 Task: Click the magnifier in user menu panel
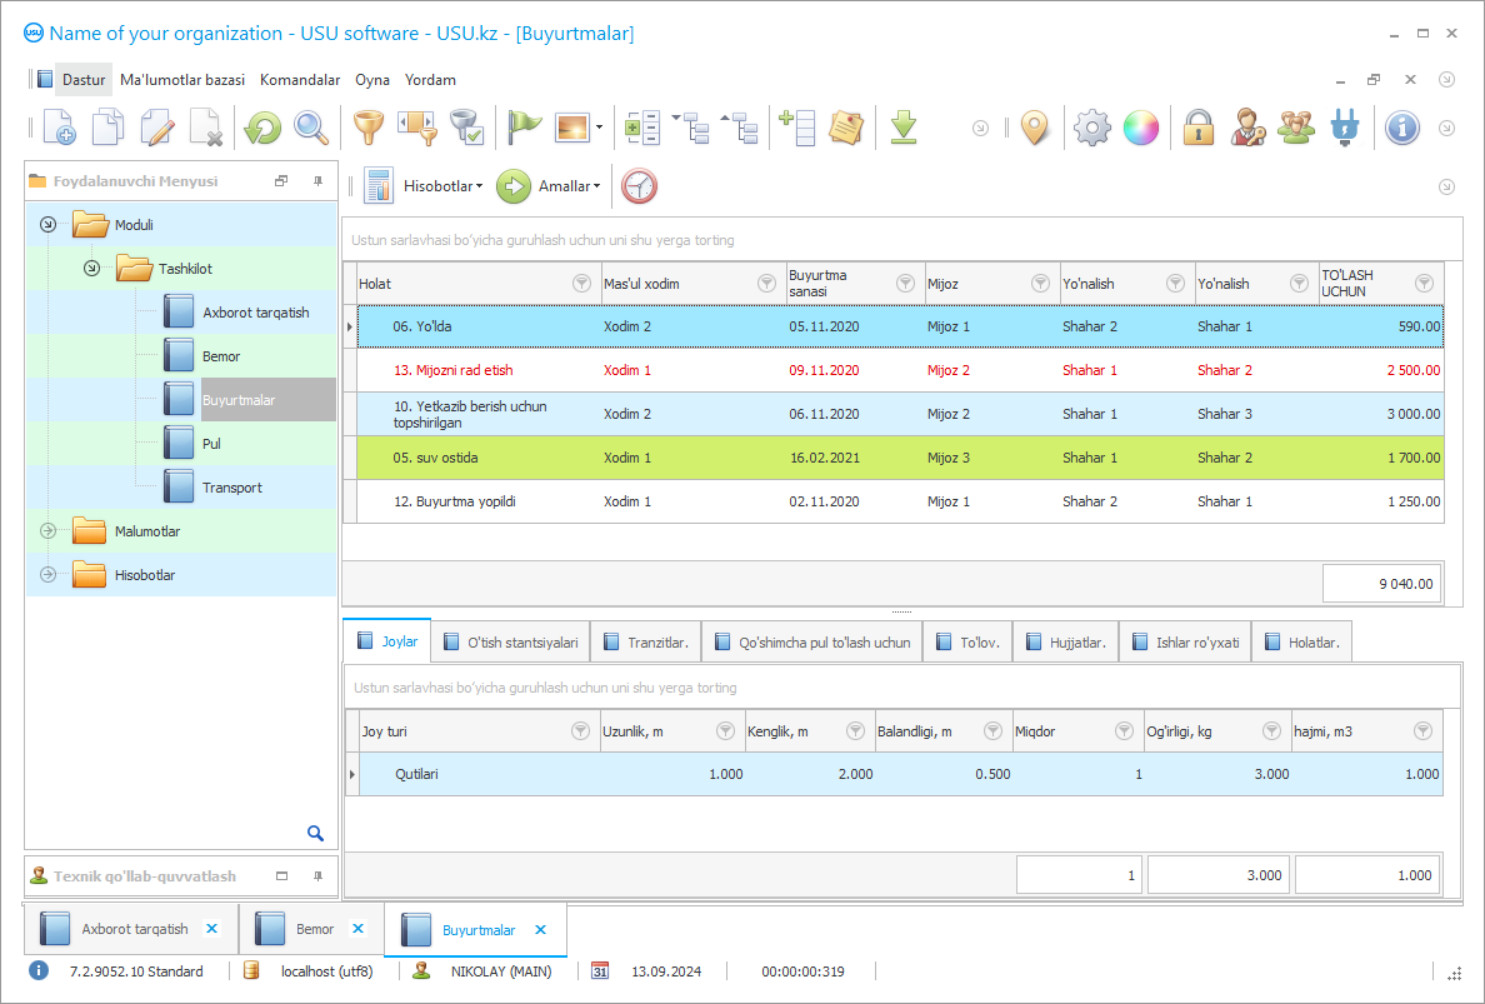[x=315, y=833]
